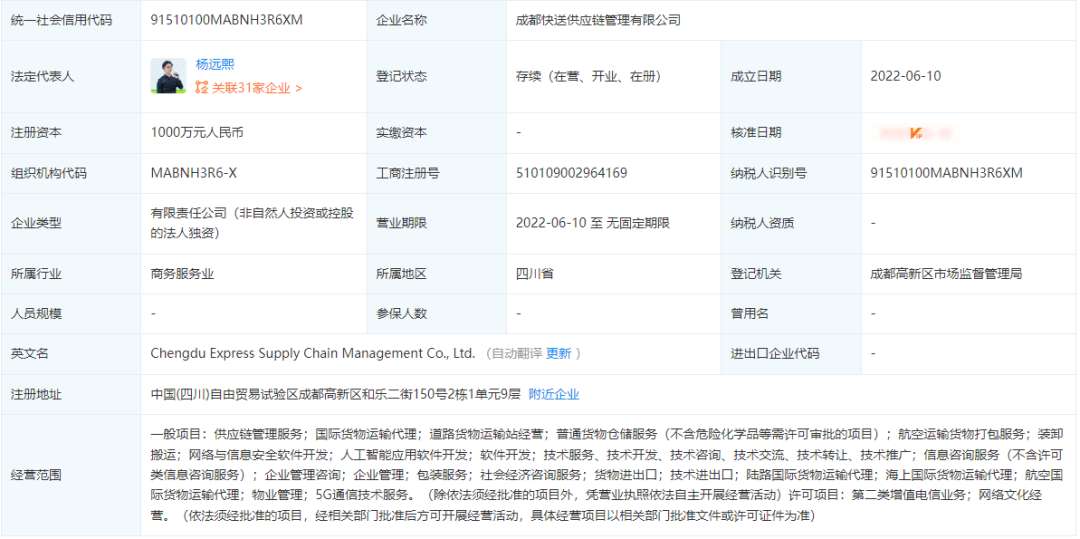The height and width of the screenshot is (539, 1080).
Task: Select business registration number 510109002964169
Action: 571,173
